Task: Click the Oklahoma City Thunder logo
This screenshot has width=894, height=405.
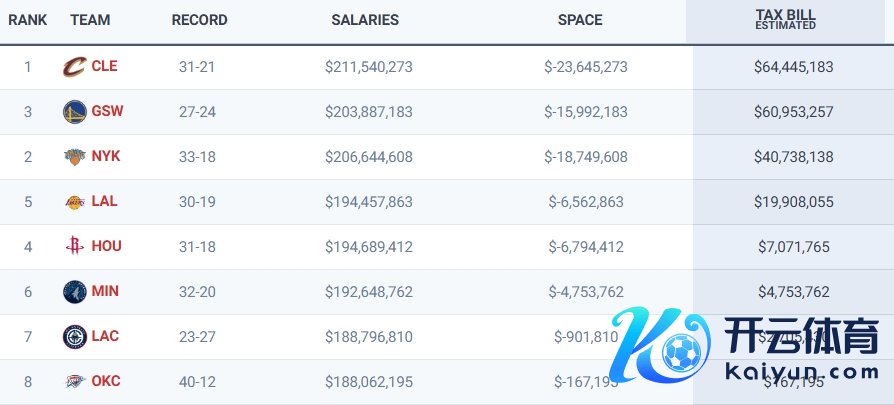Action: pyautogui.click(x=75, y=381)
